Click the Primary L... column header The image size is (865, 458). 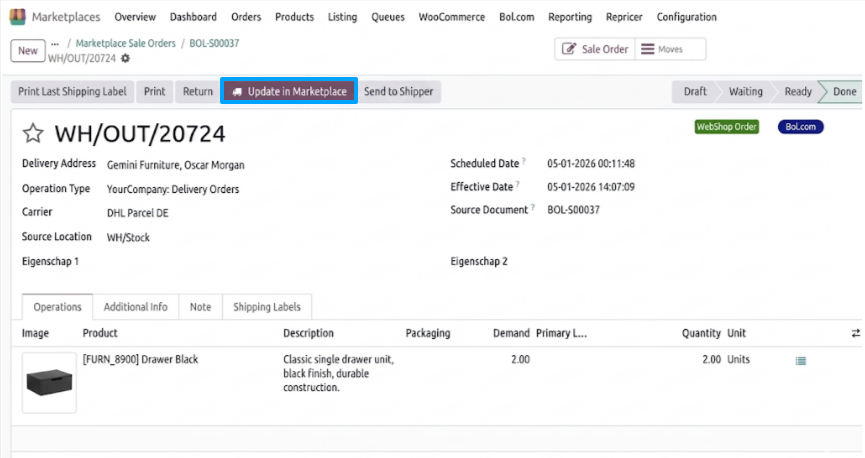pyautogui.click(x=561, y=333)
